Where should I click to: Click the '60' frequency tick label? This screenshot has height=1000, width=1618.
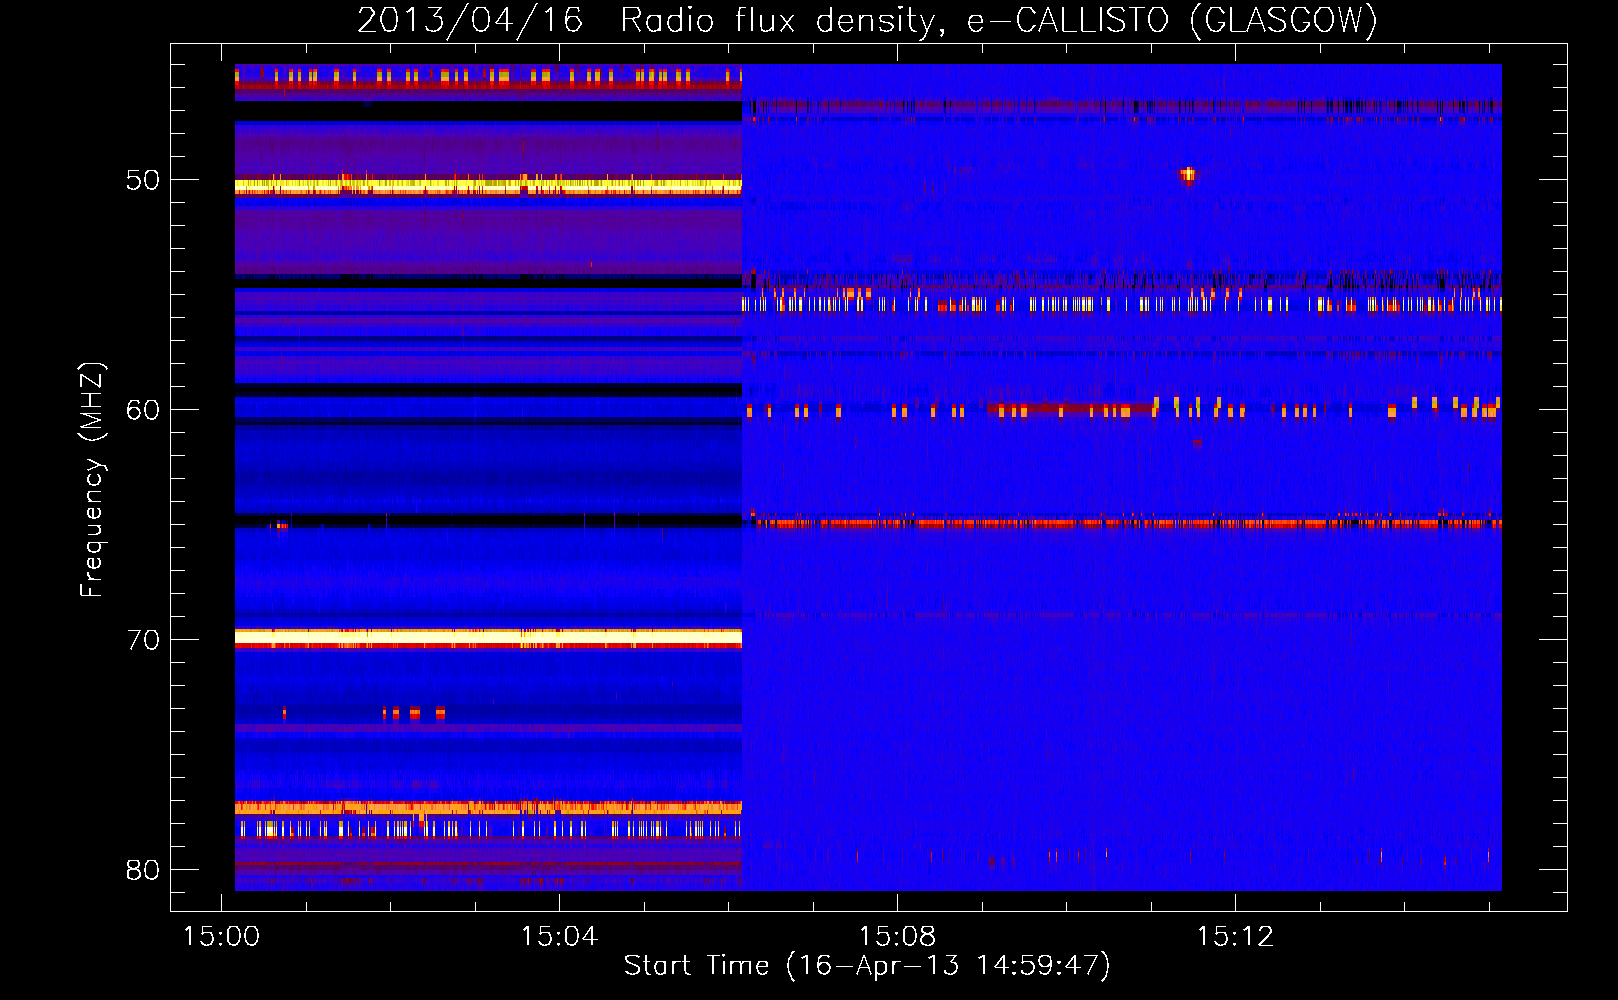coord(143,410)
